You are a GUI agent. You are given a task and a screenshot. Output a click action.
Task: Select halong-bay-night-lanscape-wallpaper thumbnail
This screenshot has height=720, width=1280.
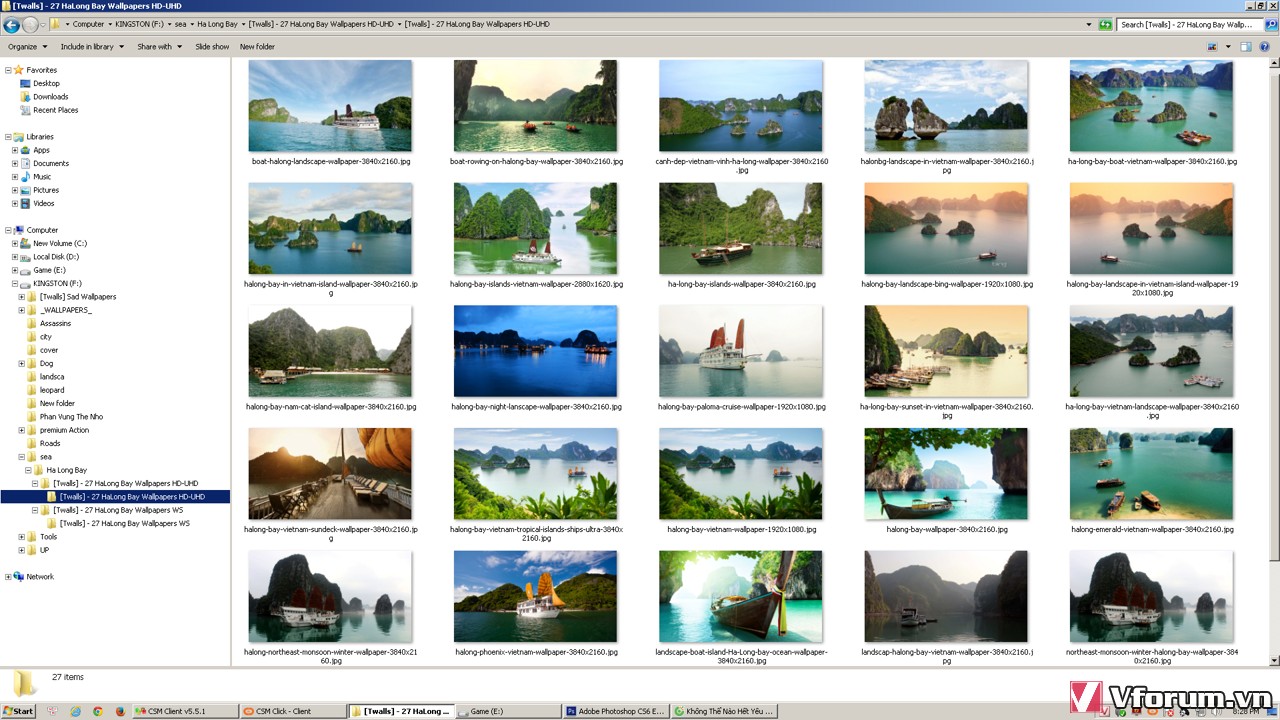[x=535, y=351]
